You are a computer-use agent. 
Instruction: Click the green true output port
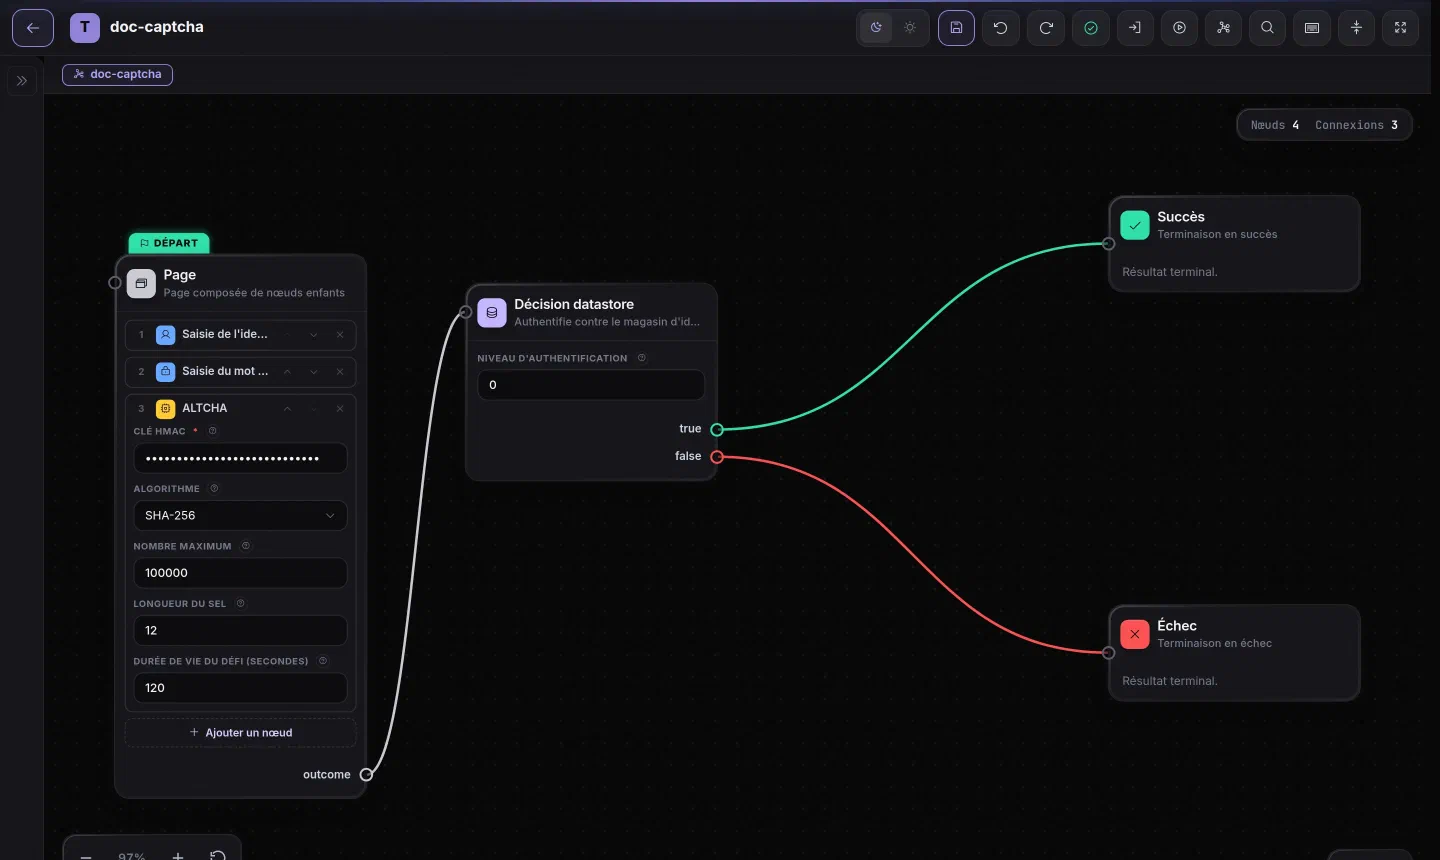coord(717,430)
